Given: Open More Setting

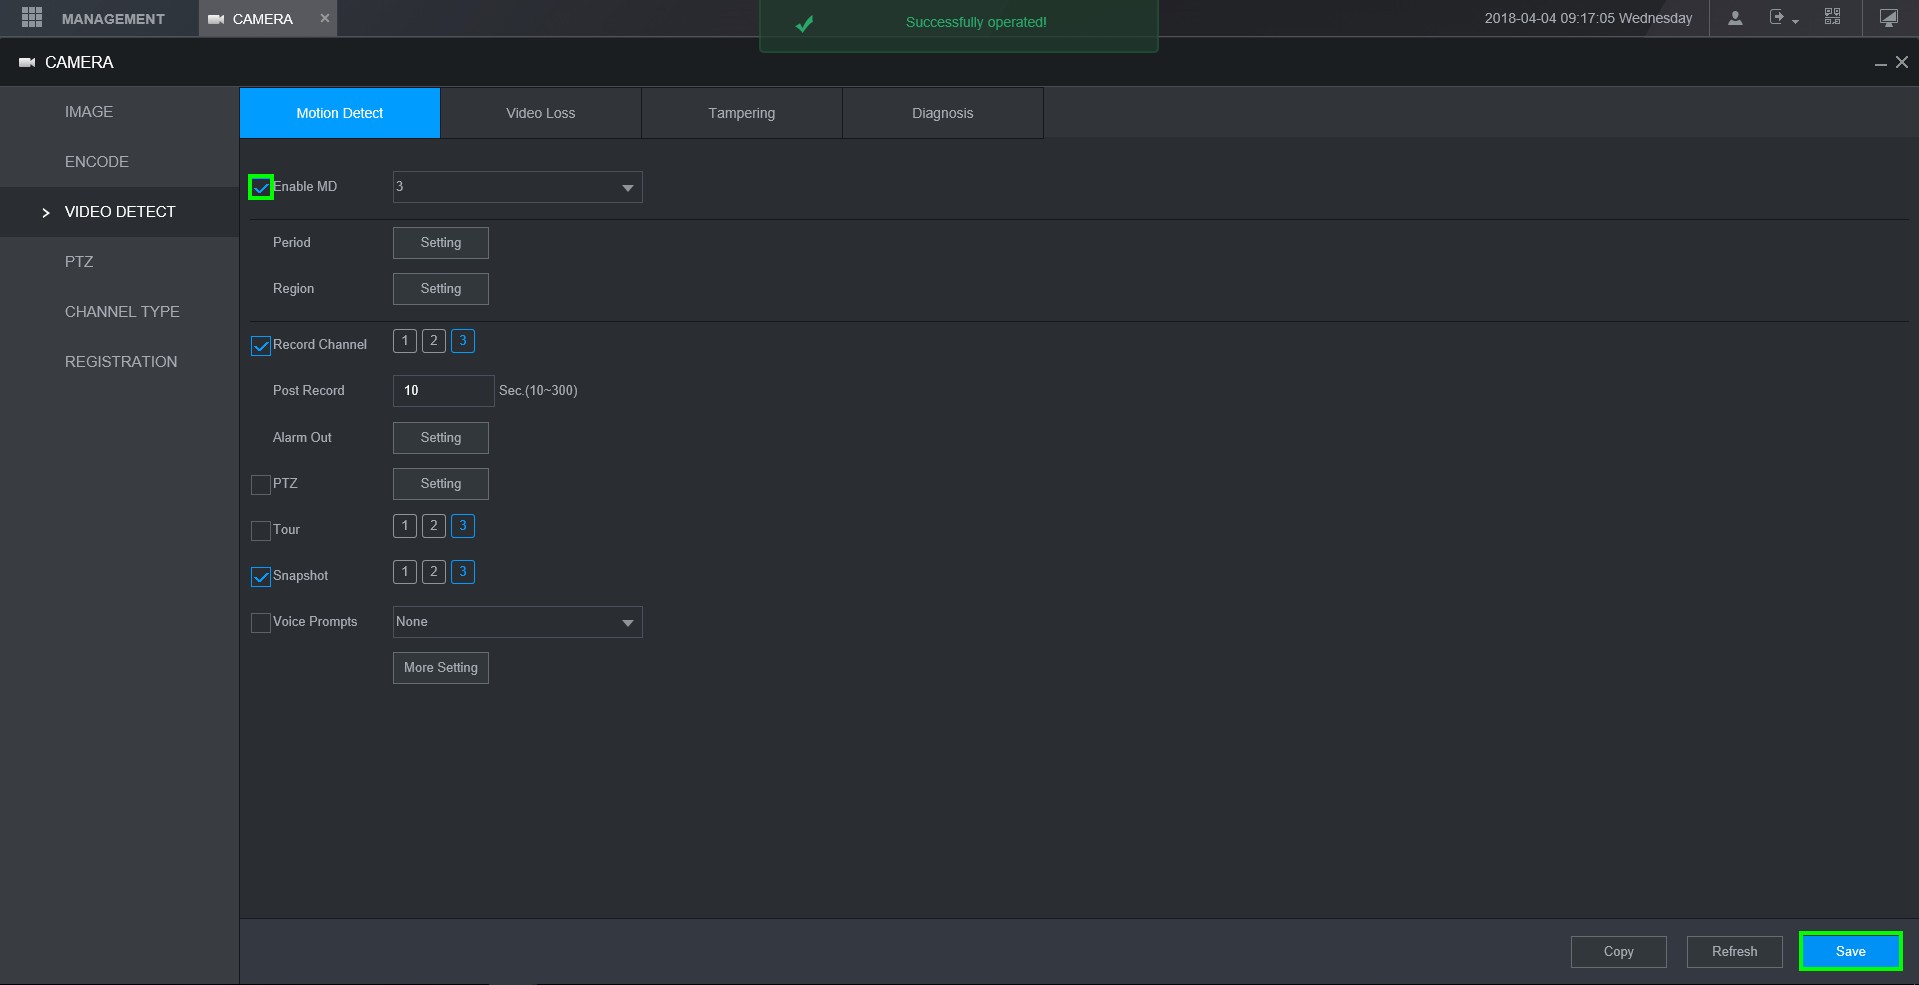Looking at the screenshot, I should point(441,668).
